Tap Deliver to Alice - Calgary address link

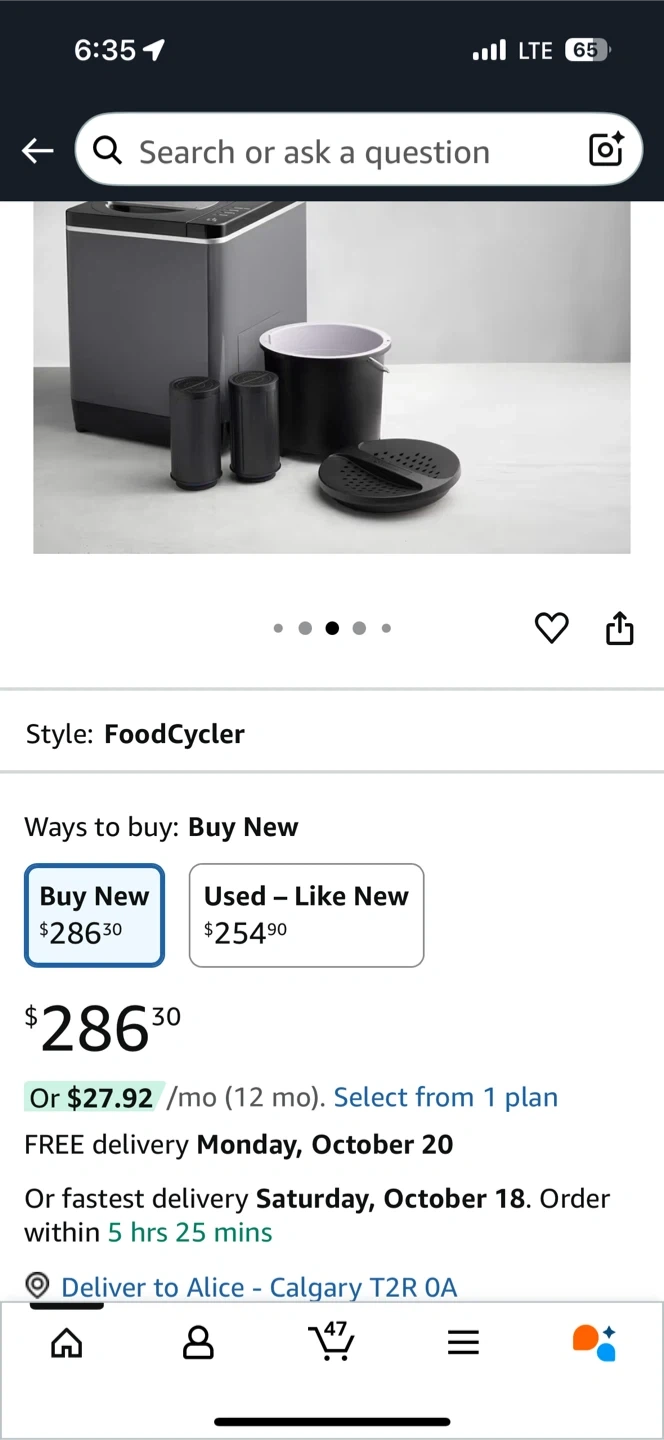point(259,1287)
